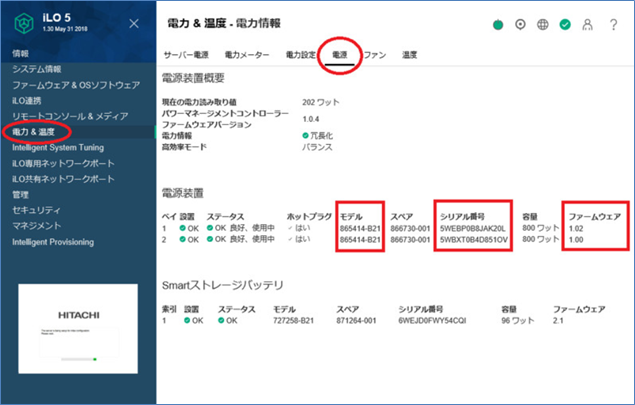This screenshot has height=405, width=635.
Task: Click bay 2 hot plug はい value
Action: [x=303, y=239]
